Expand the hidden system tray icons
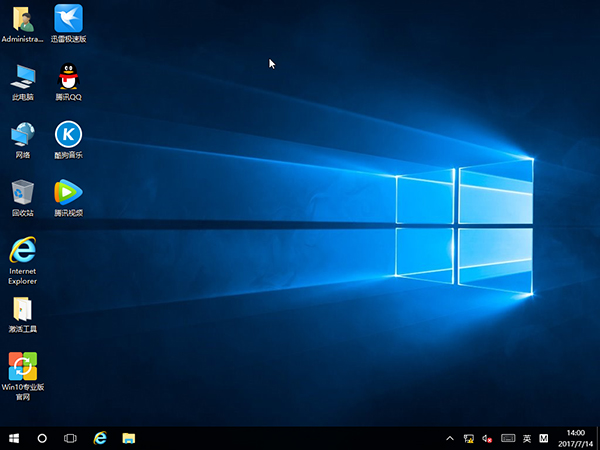Image resolution: width=600 pixels, height=450 pixels. tap(450, 438)
